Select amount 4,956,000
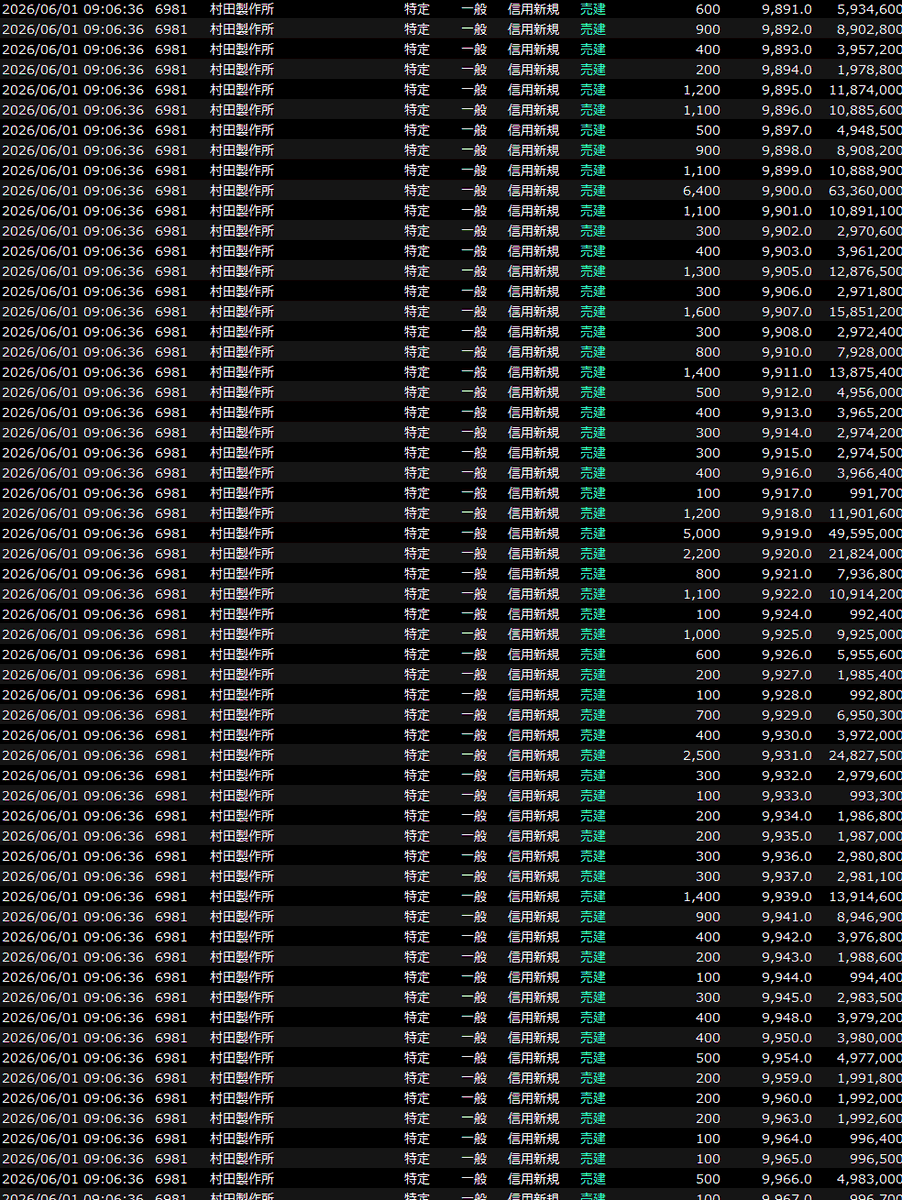 click(869, 392)
